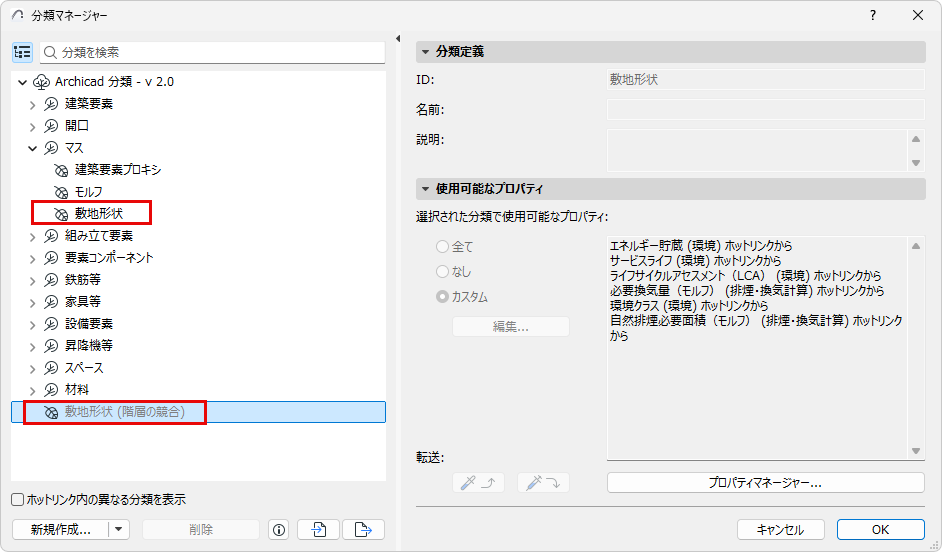Click the ID field showing 敷地形状
The height and width of the screenshot is (552, 942).
click(766, 80)
